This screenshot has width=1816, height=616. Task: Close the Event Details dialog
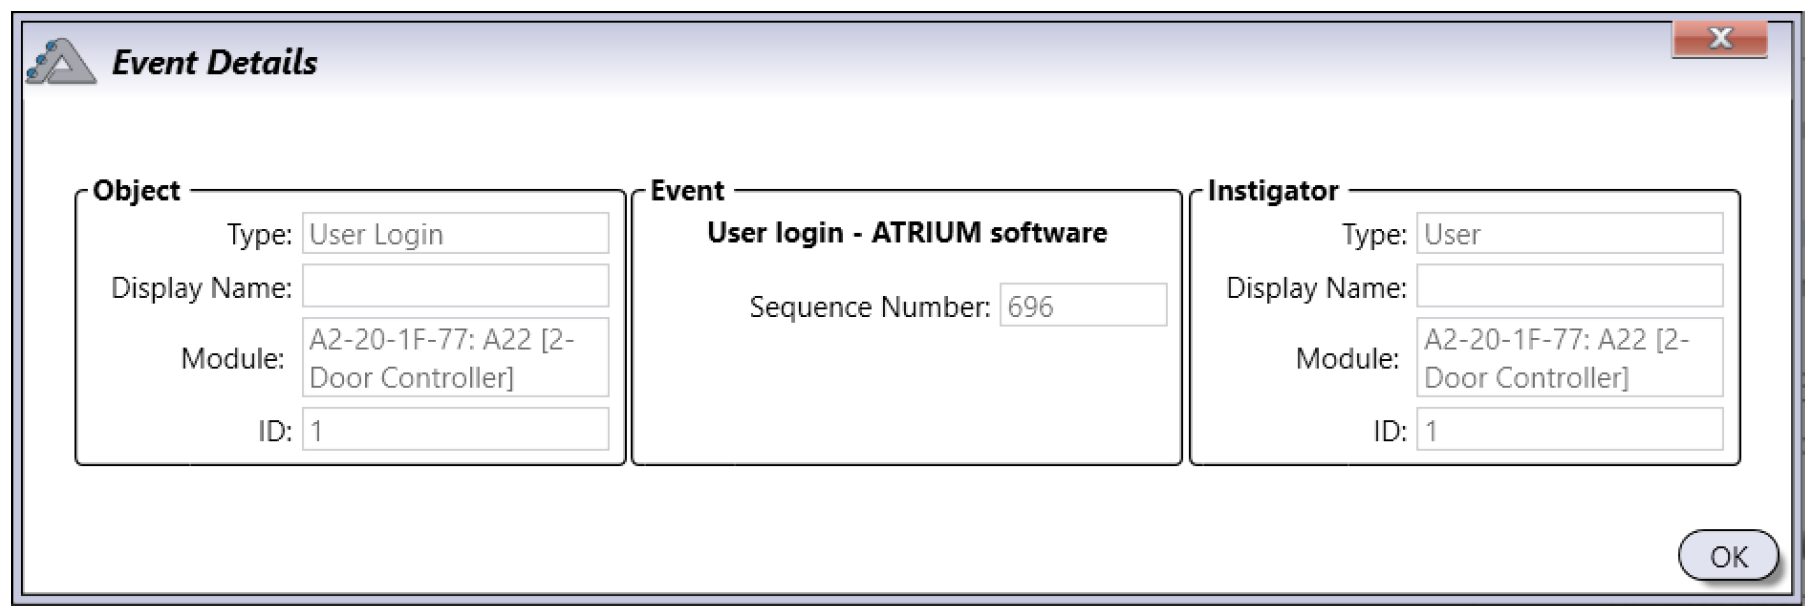pos(1720,39)
